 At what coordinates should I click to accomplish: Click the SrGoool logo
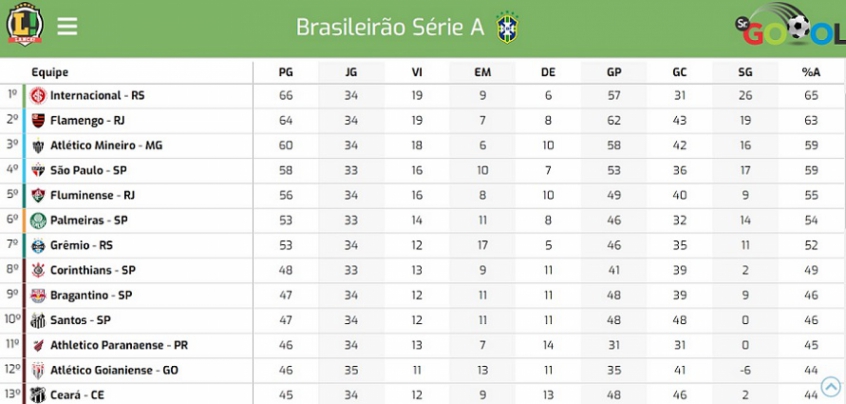pyautogui.click(x=790, y=24)
